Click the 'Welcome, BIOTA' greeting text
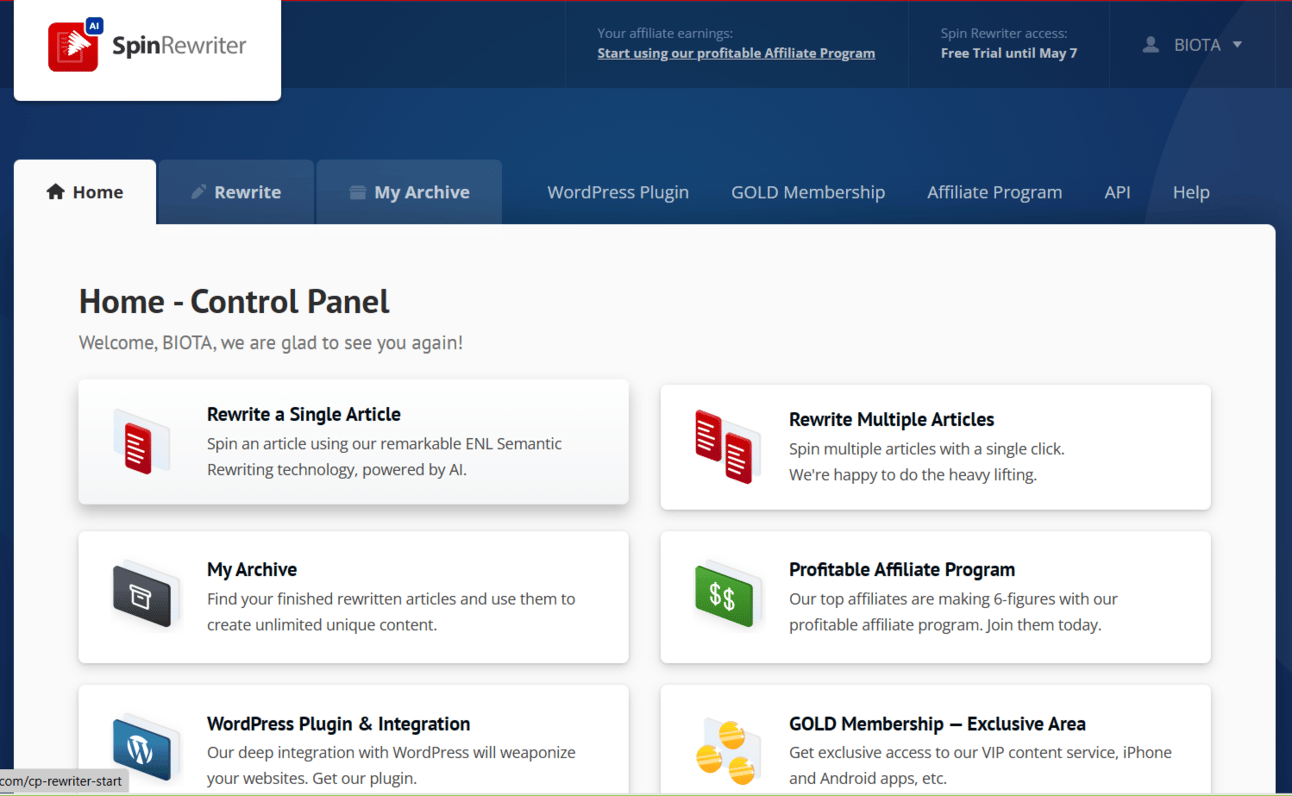 271,342
